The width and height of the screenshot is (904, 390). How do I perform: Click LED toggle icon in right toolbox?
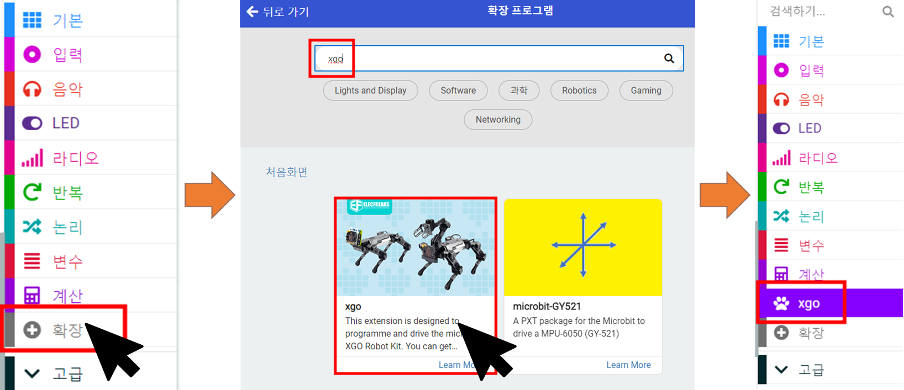(x=781, y=128)
